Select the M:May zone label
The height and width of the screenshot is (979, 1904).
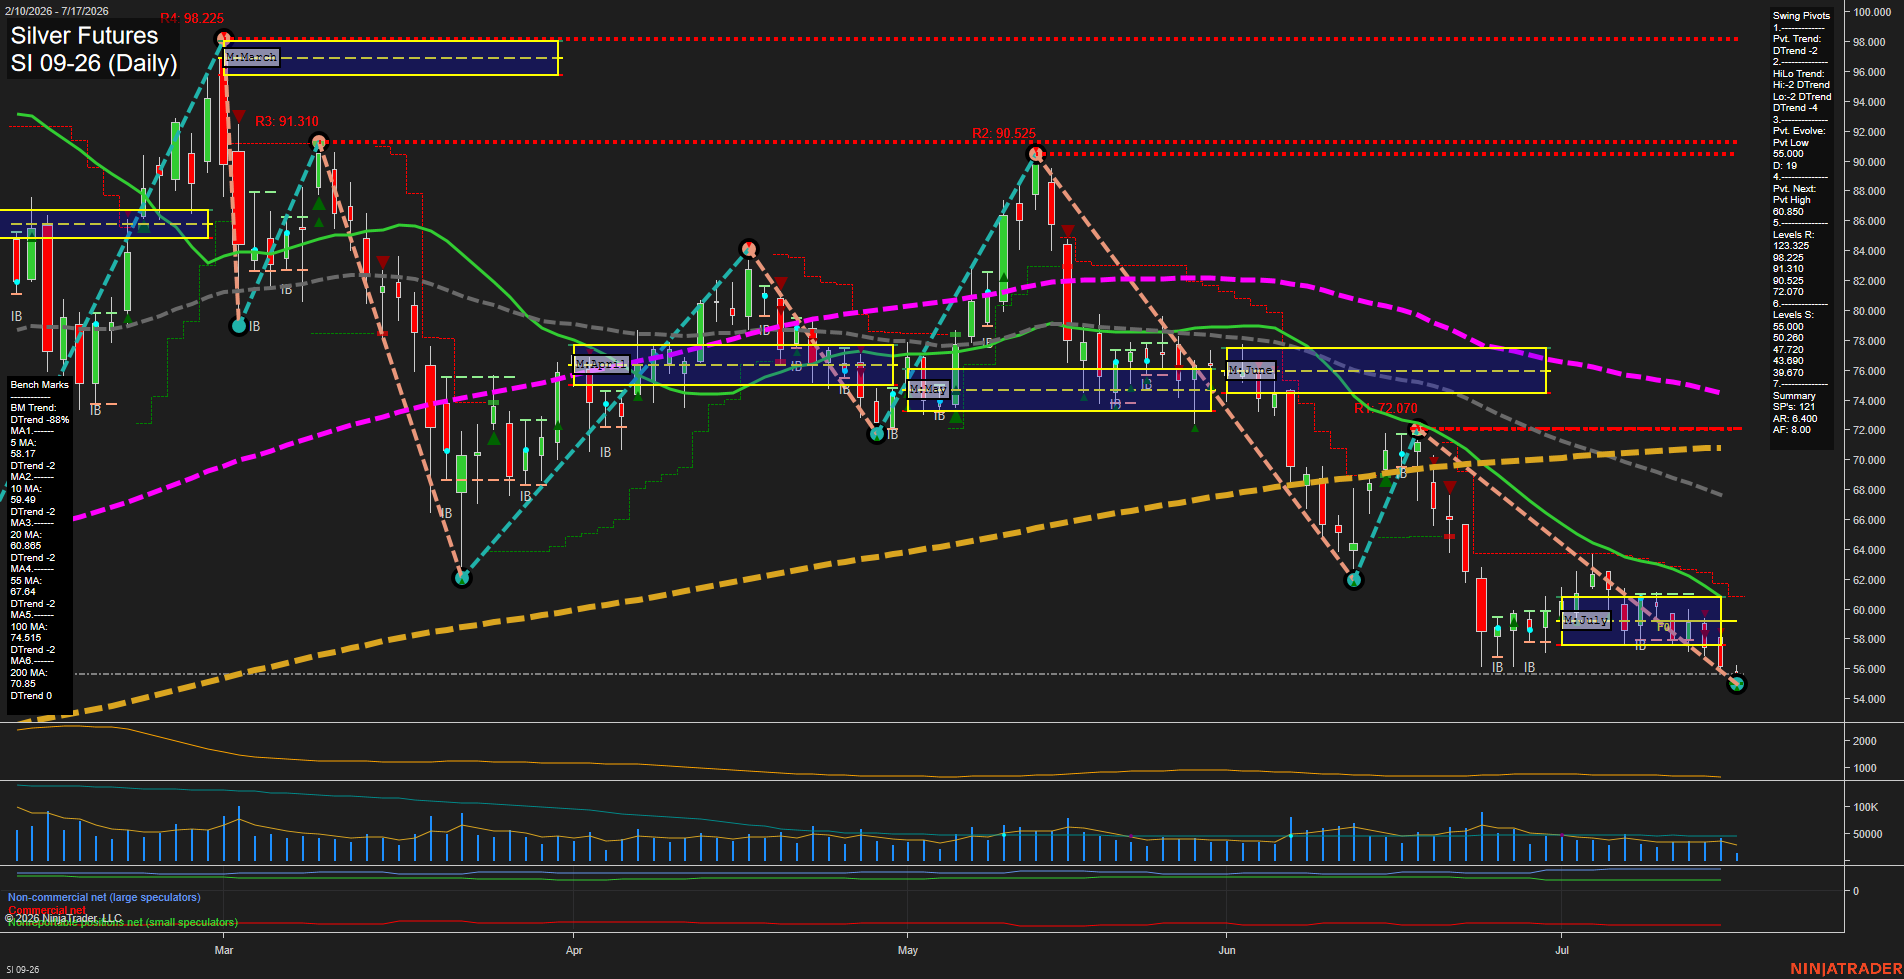pyautogui.click(x=928, y=388)
